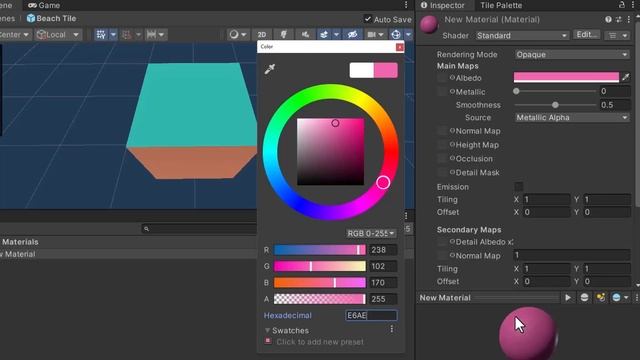The image size is (640, 360).
Task: Open the grid snapping dropdown arrow
Action: (x=113, y=35)
